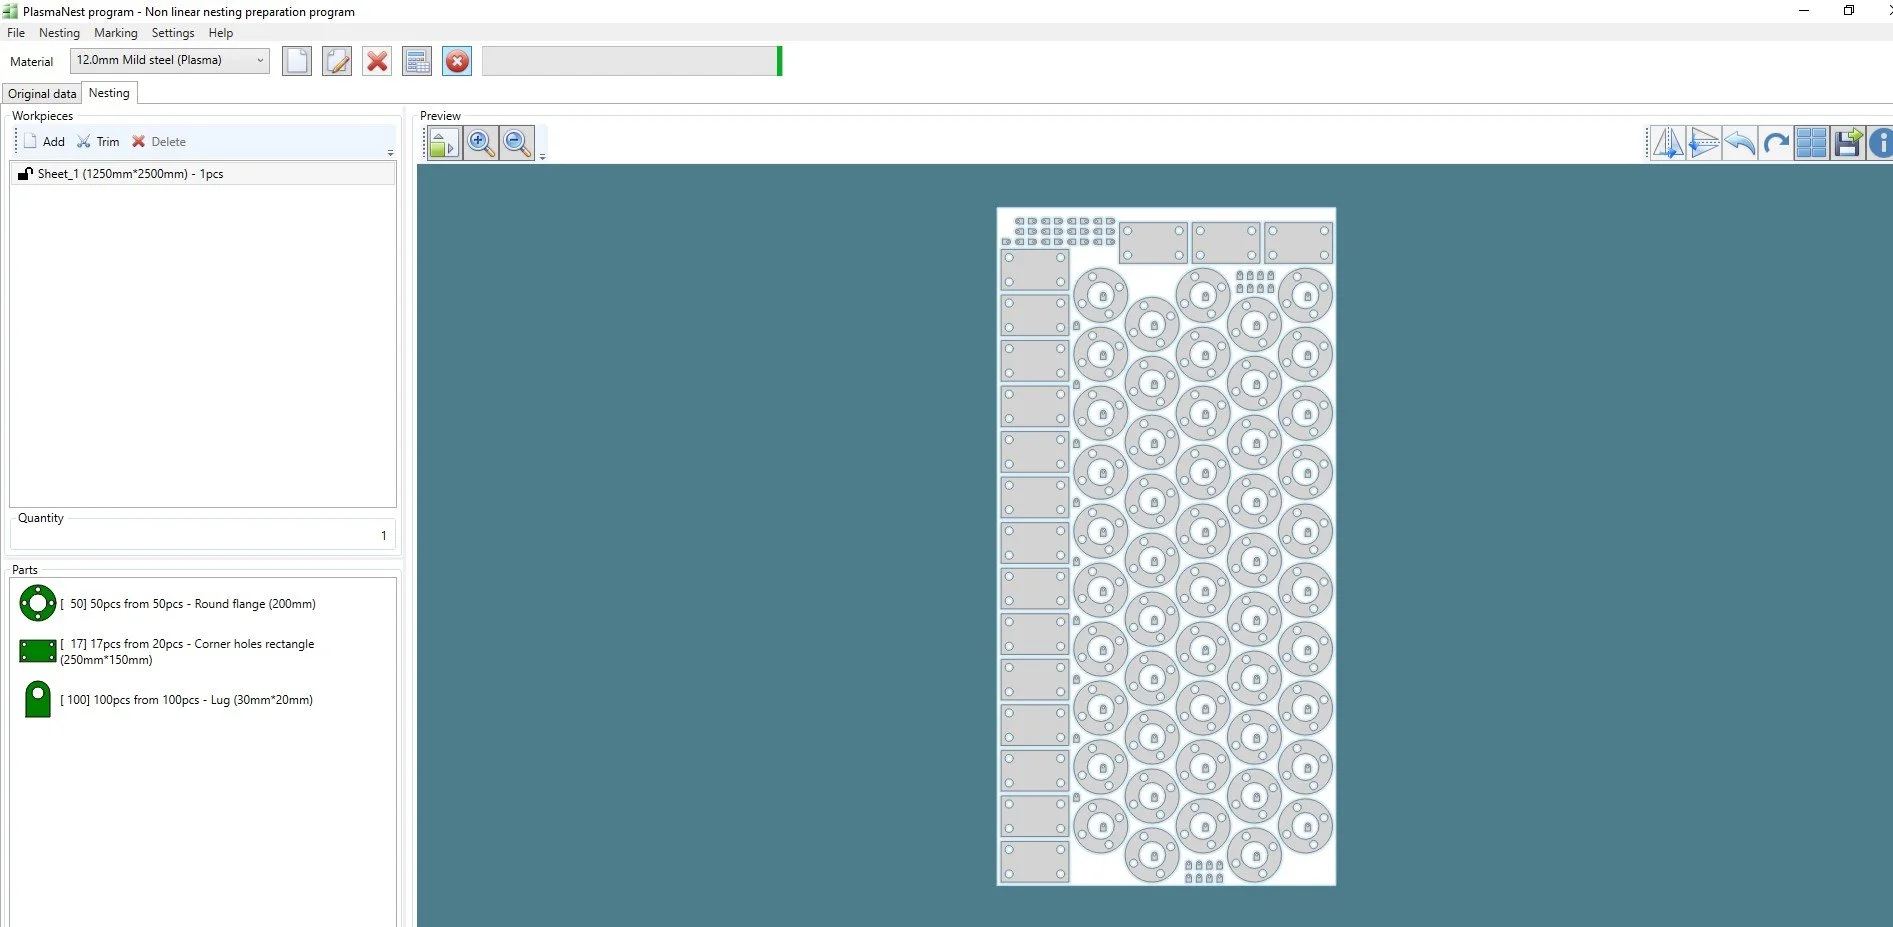Expand the Workpieces toolbar overflow arrow
Screen dimensions: 1893x927
(x=390, y=153)
